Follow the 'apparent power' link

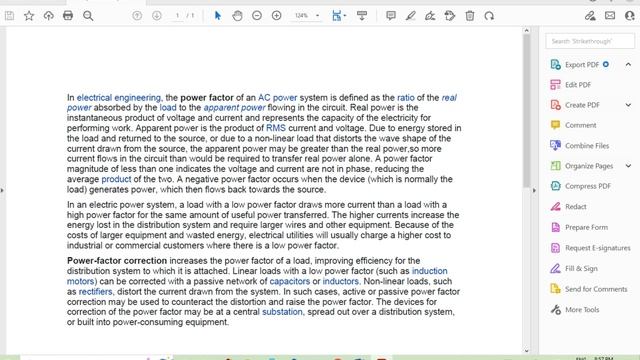(x=234, y=108)
